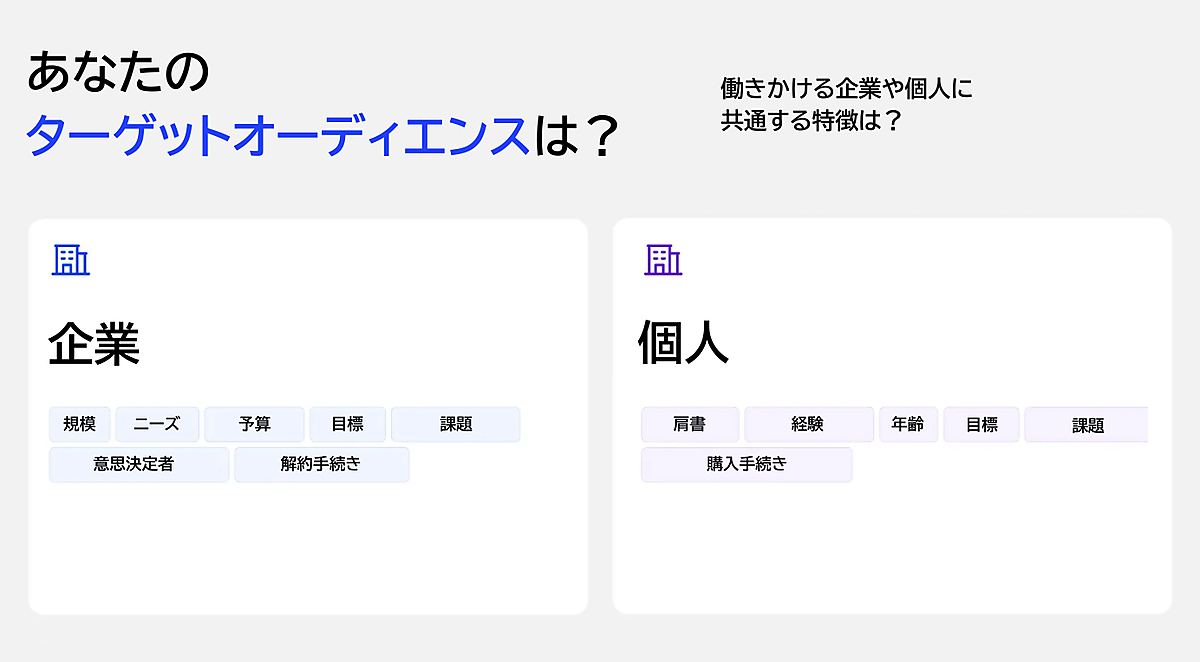This screenshot has height=662, width=1200.
Task: Select the 規模 tag under 企業
Action: (80, 424)
